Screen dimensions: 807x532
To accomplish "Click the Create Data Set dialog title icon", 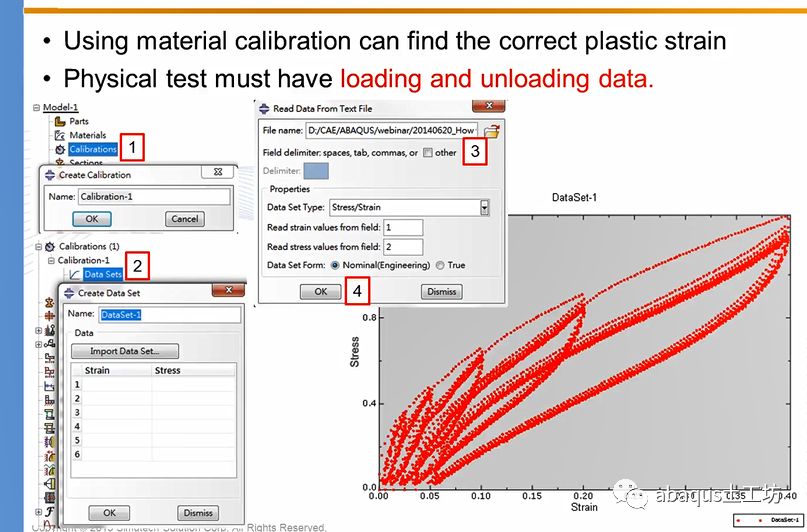I will click(69, 293).
